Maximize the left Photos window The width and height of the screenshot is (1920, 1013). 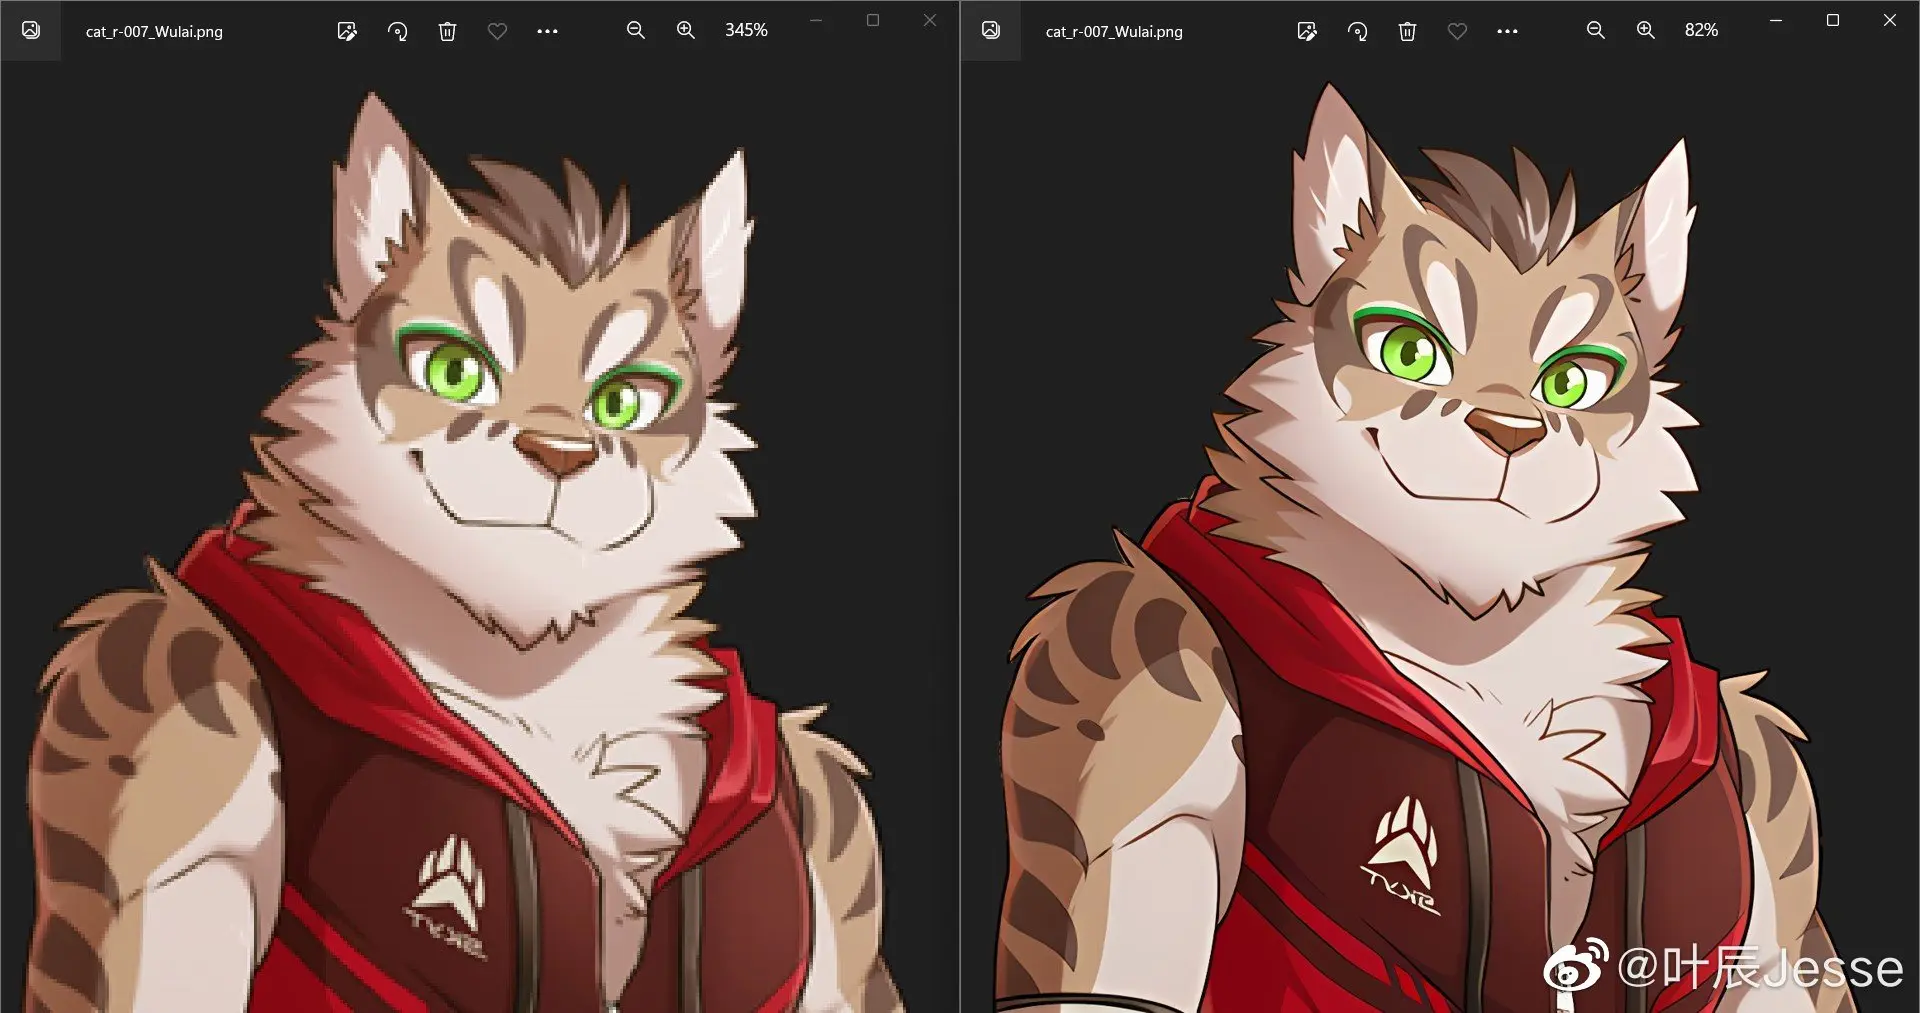tap(873, 20)
